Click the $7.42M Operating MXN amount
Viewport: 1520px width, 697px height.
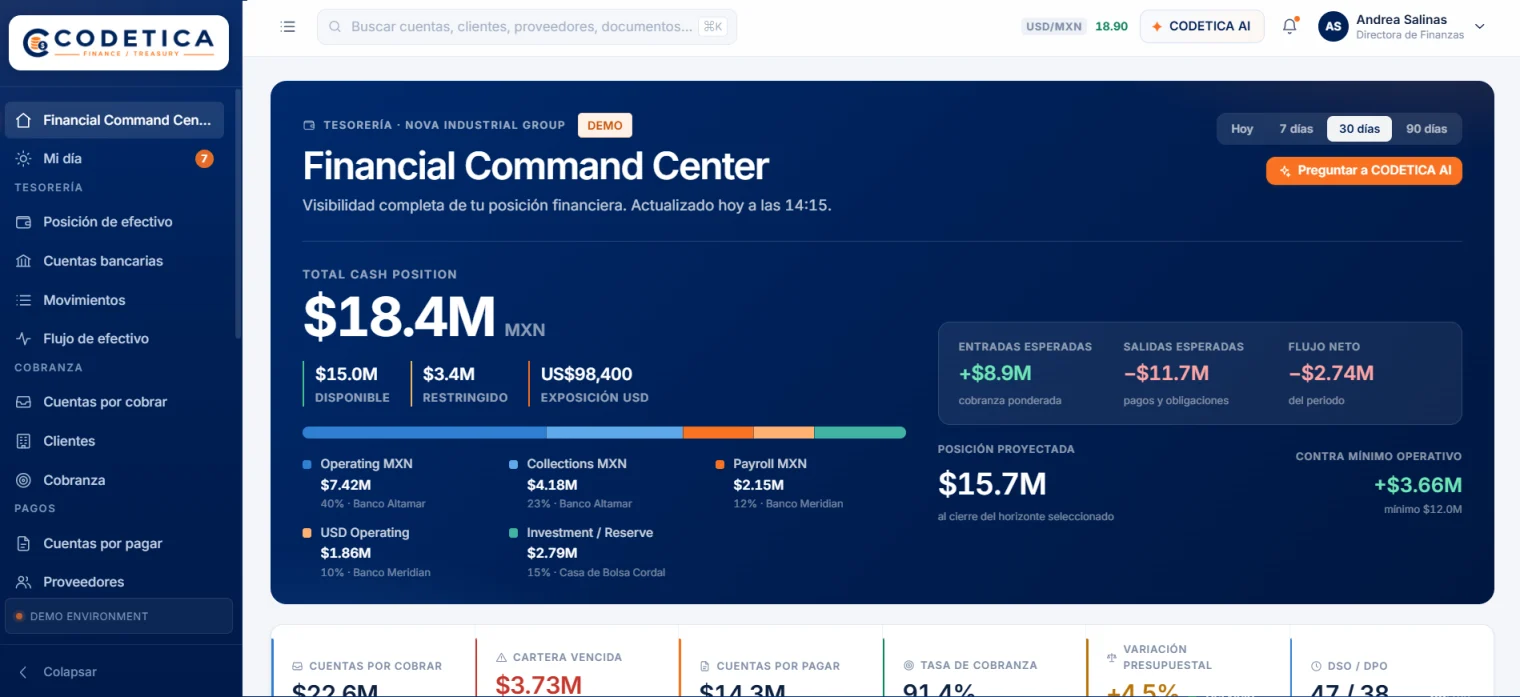click(346, 485)
